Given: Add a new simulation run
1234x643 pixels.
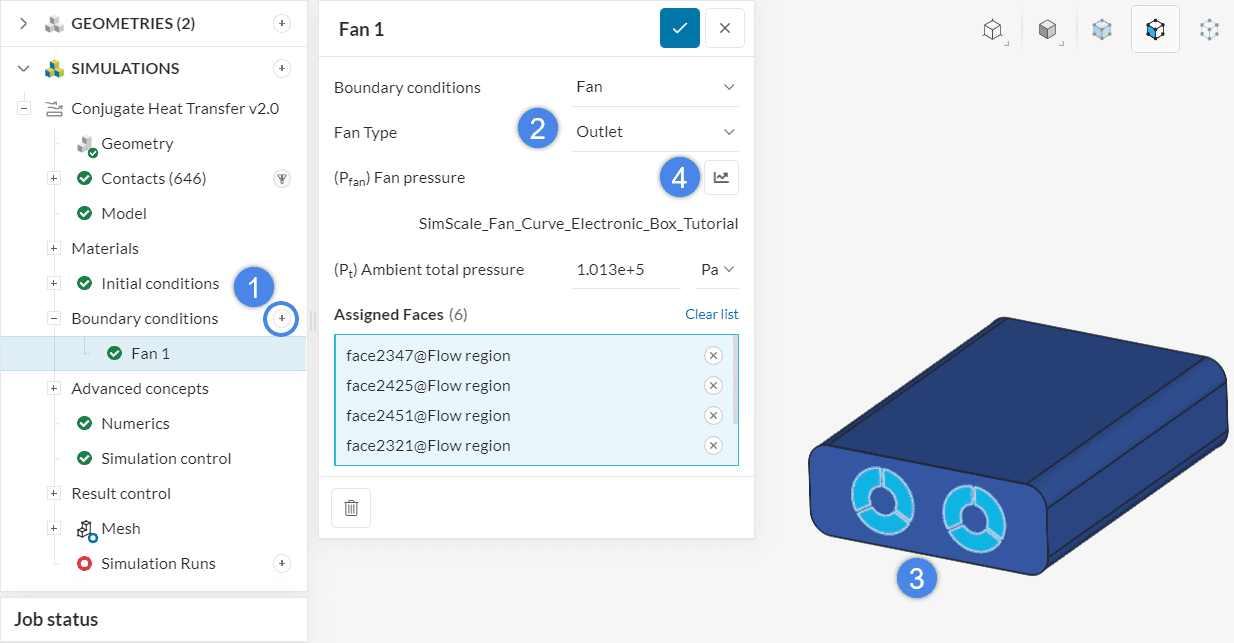Looking at the screenshot, I should point(282,563).
